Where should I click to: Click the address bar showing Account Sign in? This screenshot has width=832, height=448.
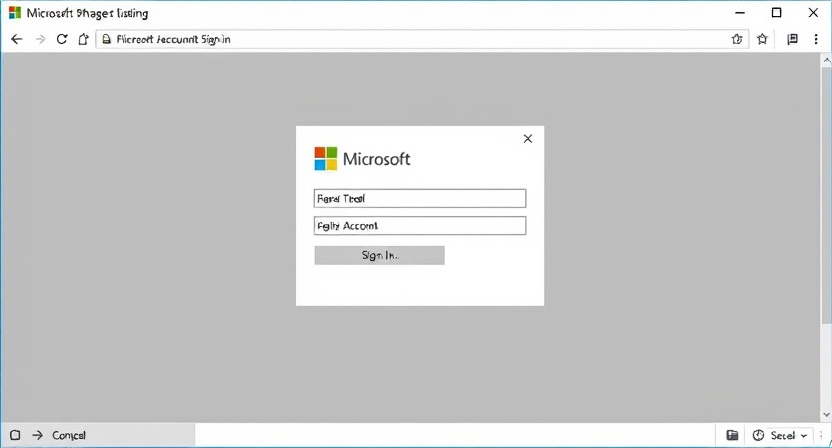[x=422, y=39]
